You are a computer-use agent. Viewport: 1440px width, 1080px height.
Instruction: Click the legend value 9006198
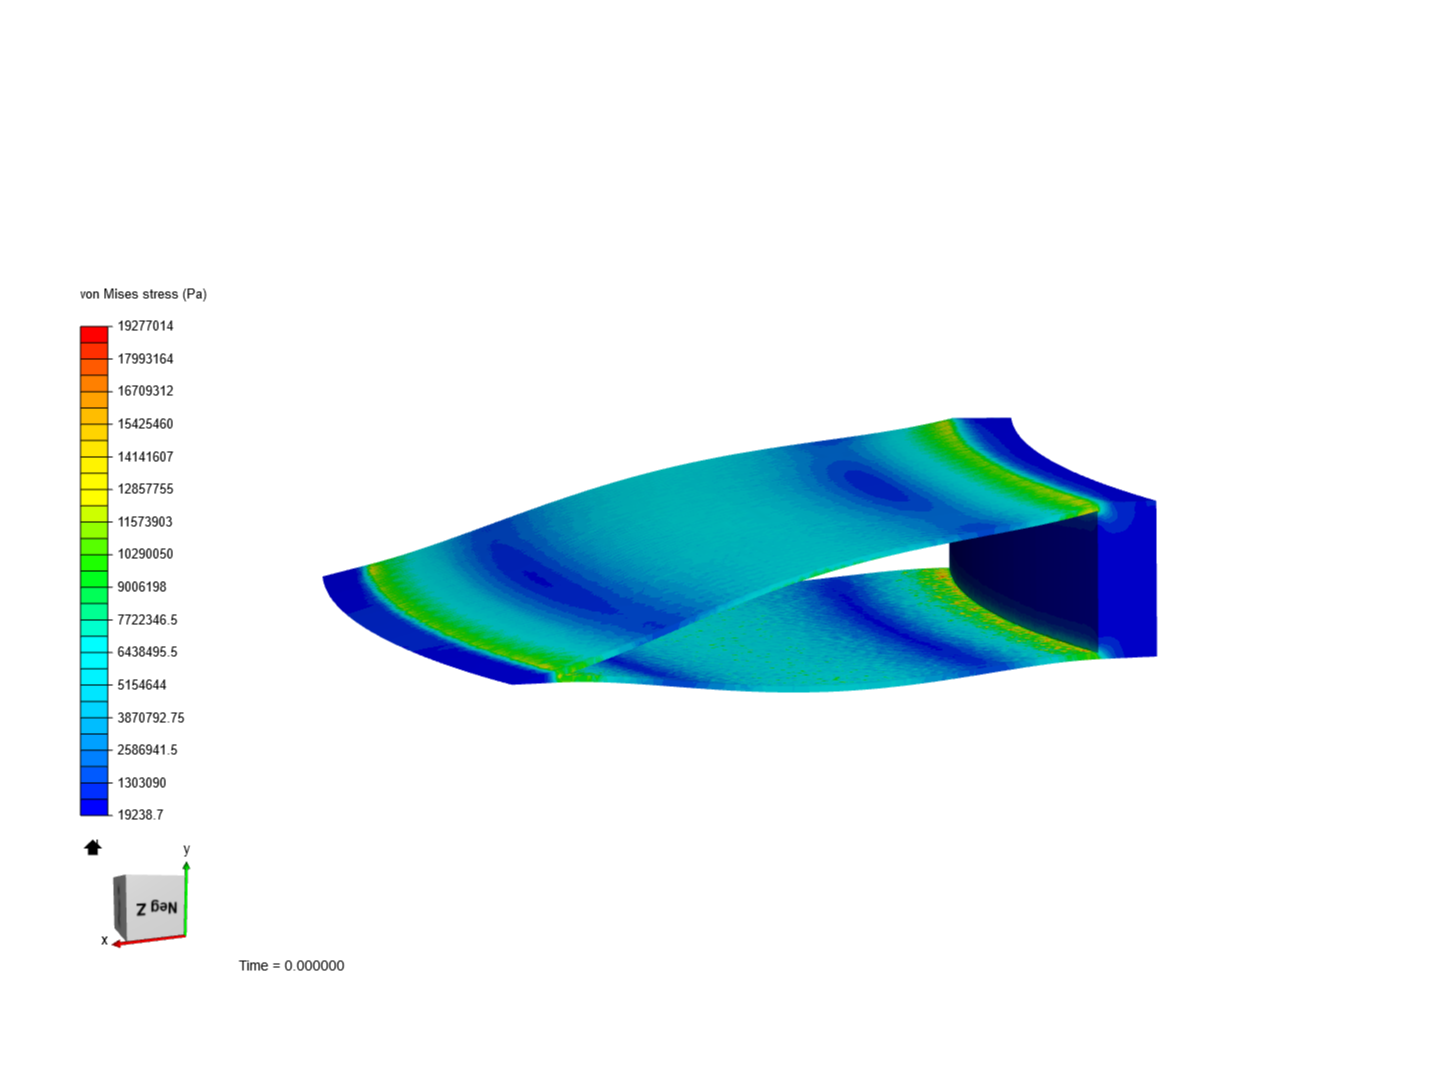click(x=142, y=587)
